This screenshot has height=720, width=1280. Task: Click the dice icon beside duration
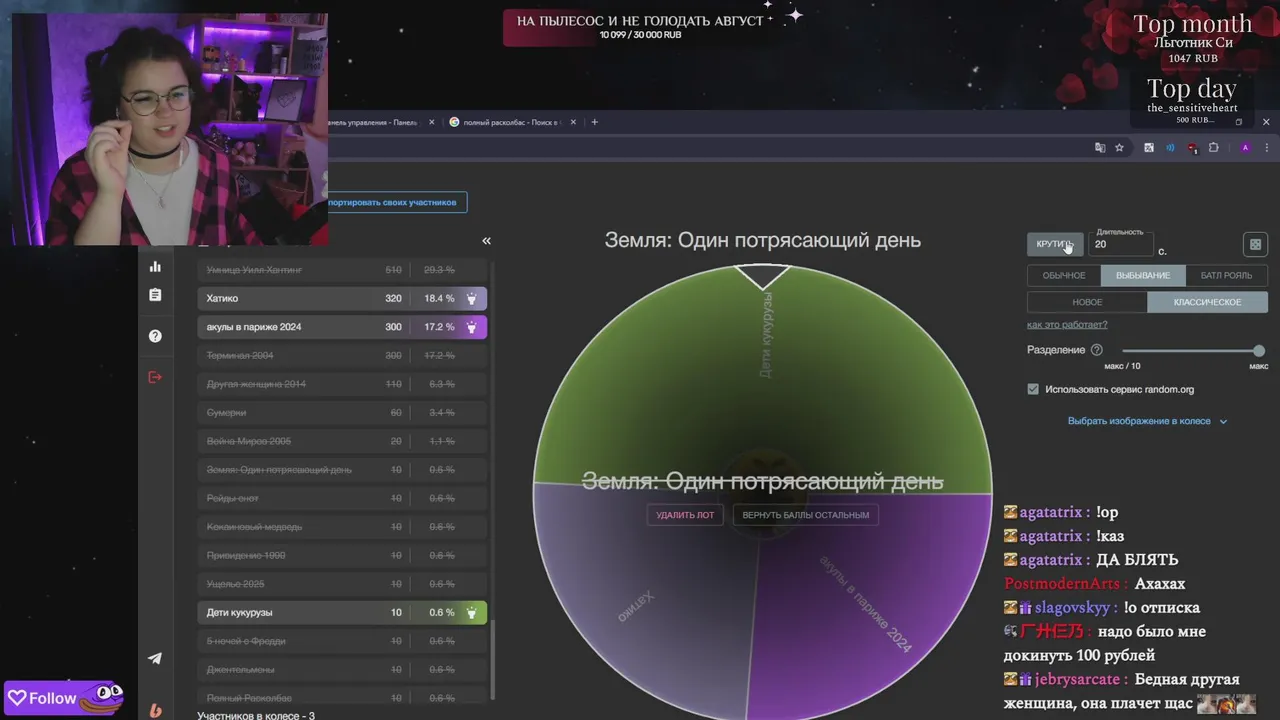point(1255,244)
